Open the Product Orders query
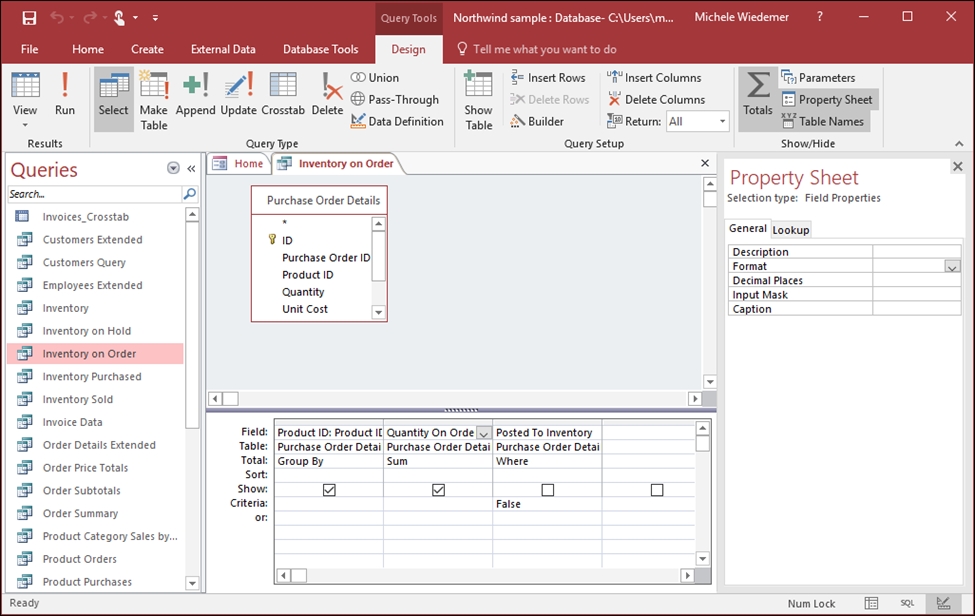The width and height of the screenshot is (975, 616). coord(80,559)
